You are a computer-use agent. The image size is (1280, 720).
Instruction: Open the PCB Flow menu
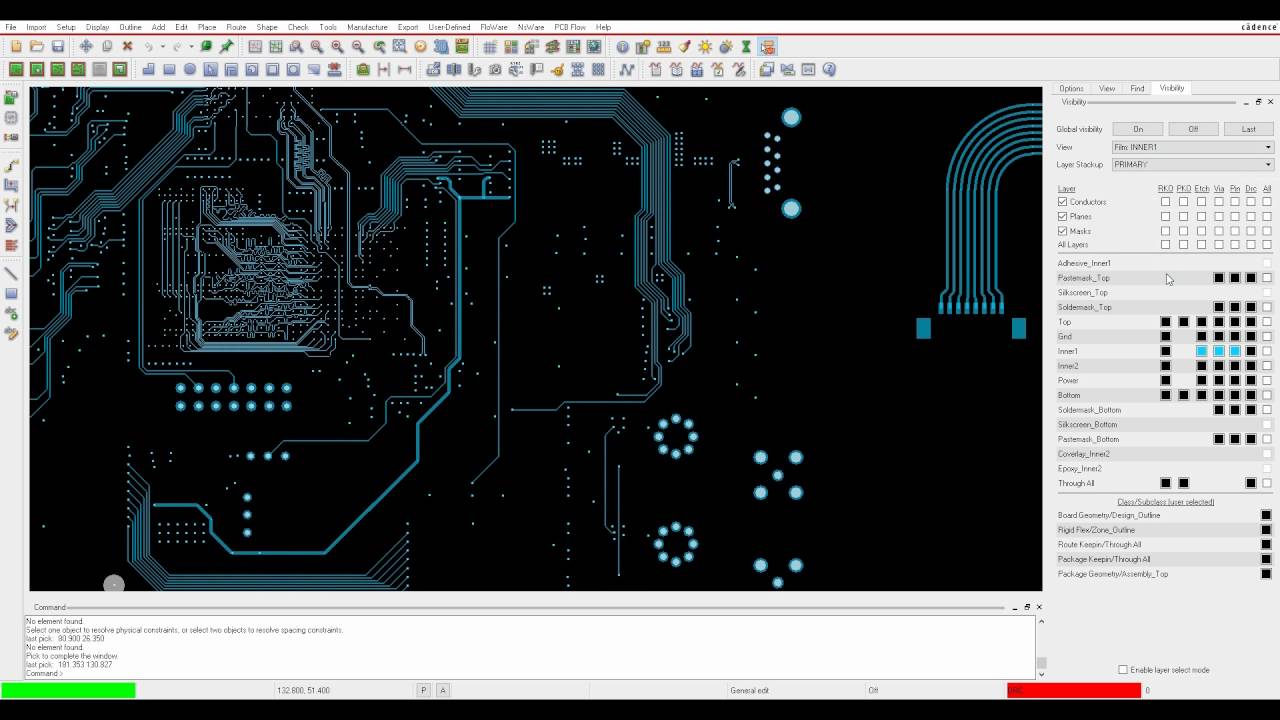click(x=570, y=27)
